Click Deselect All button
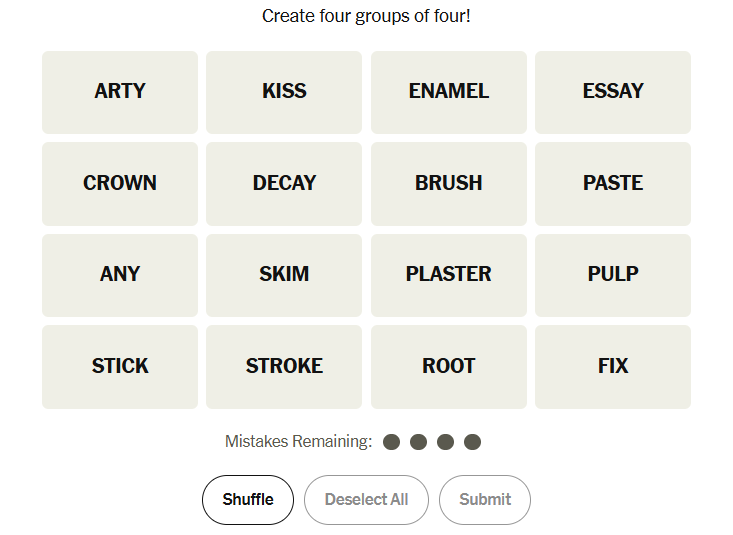The image size is (733, 535). coord(366,500)
